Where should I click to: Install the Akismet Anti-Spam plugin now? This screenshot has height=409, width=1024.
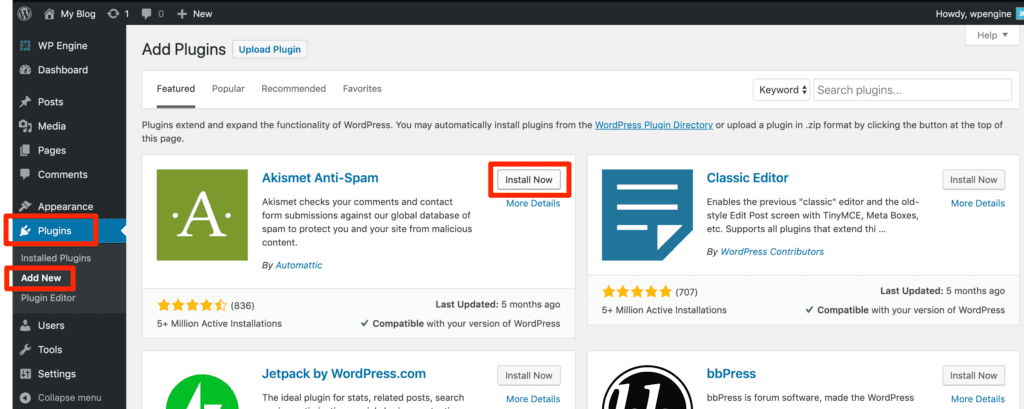529,180
